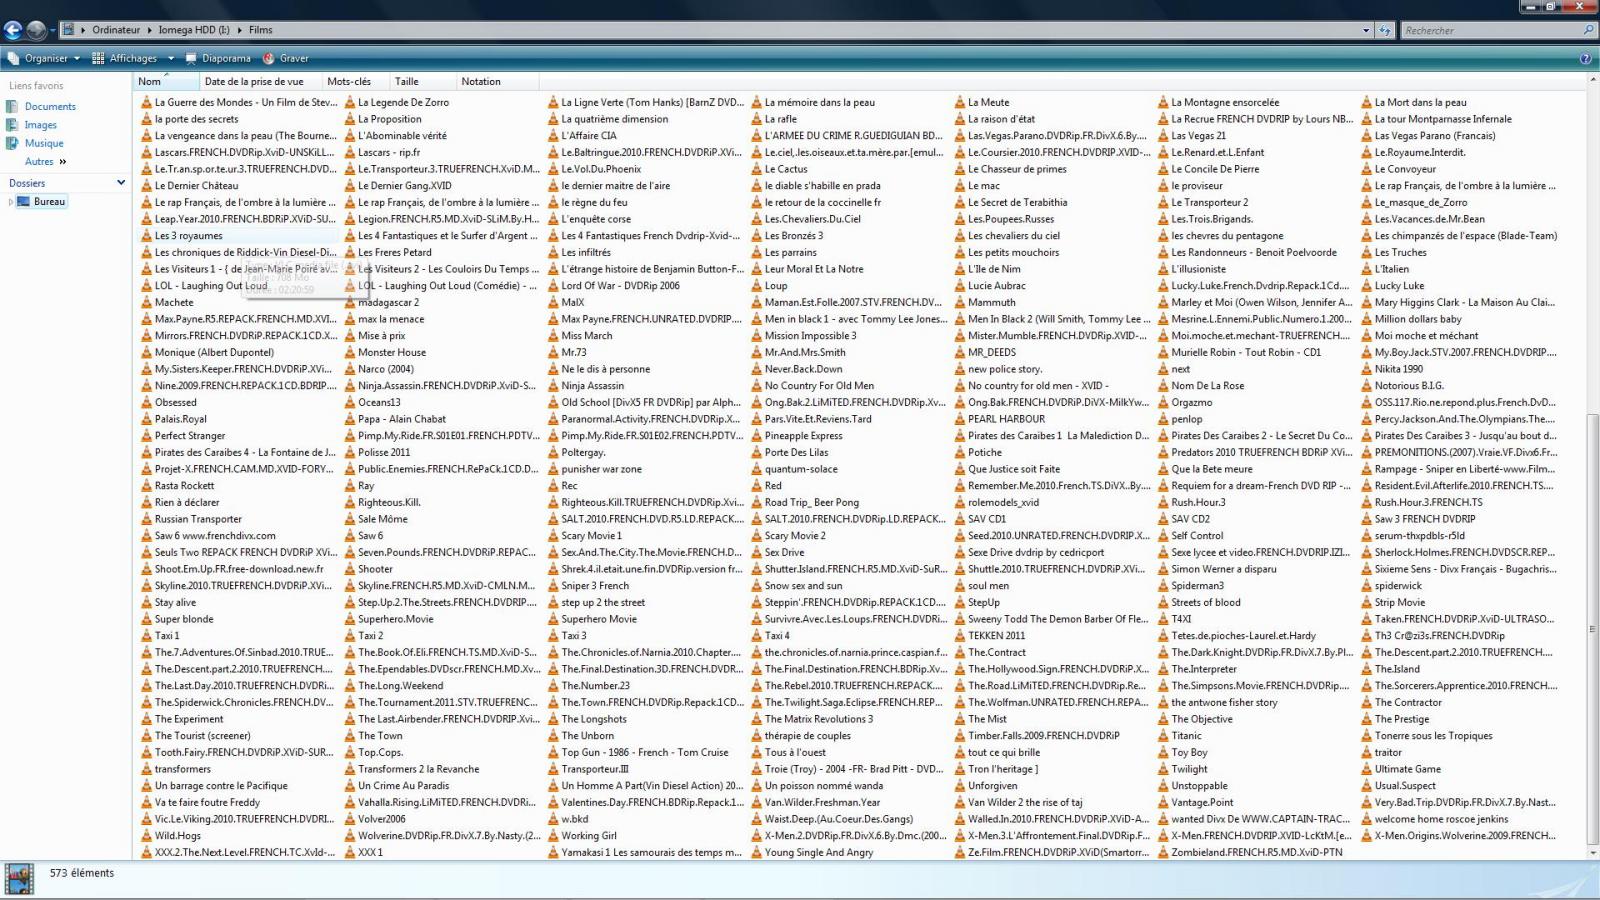Click the Images icon in favorites
The image size is (1600, 900).
click(x=13, y=125)
